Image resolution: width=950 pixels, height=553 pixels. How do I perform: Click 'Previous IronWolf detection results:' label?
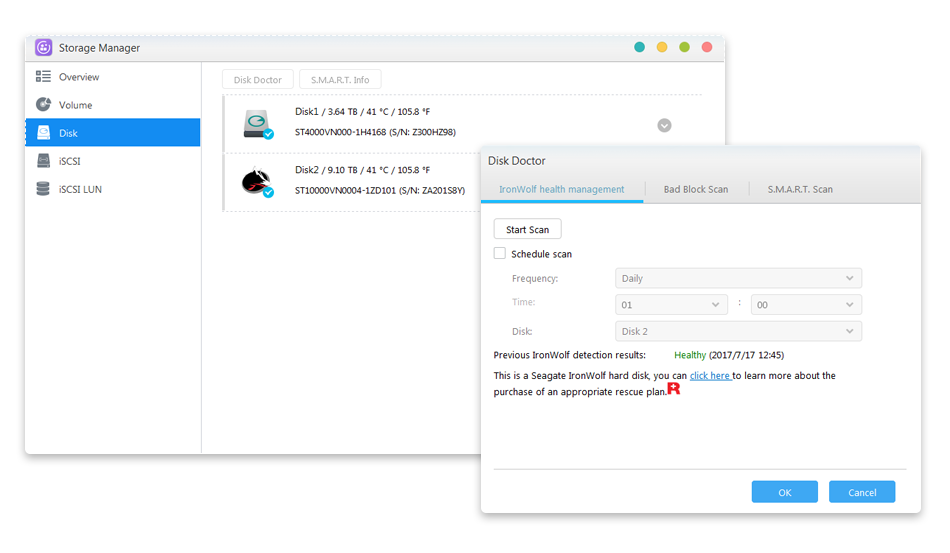pos(570,355)
